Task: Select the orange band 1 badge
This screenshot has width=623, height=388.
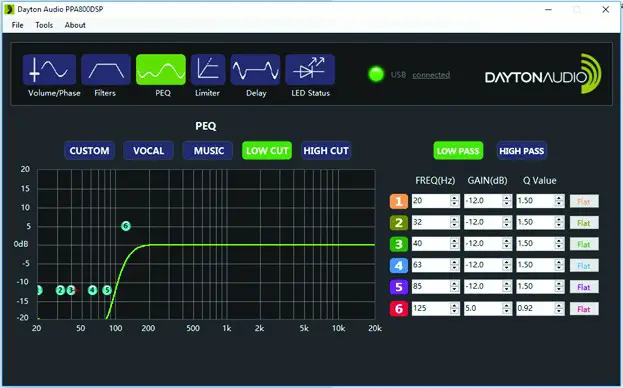Action: pos(399,201)
